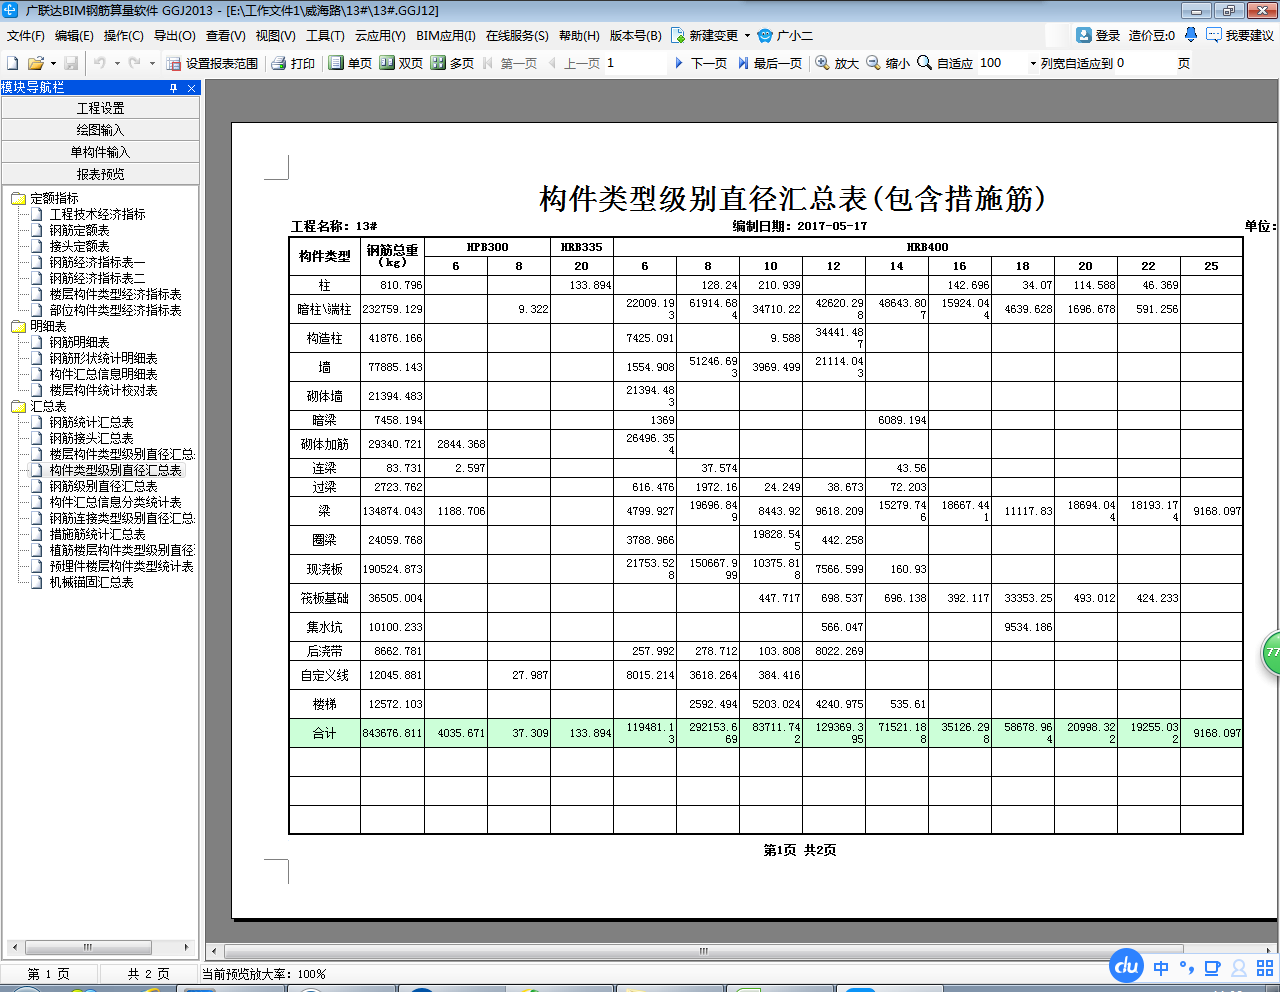This screenshot has height=992, width=1280.
Task: Select 钢筋经济指标表一 report
Action: [97, 262]
